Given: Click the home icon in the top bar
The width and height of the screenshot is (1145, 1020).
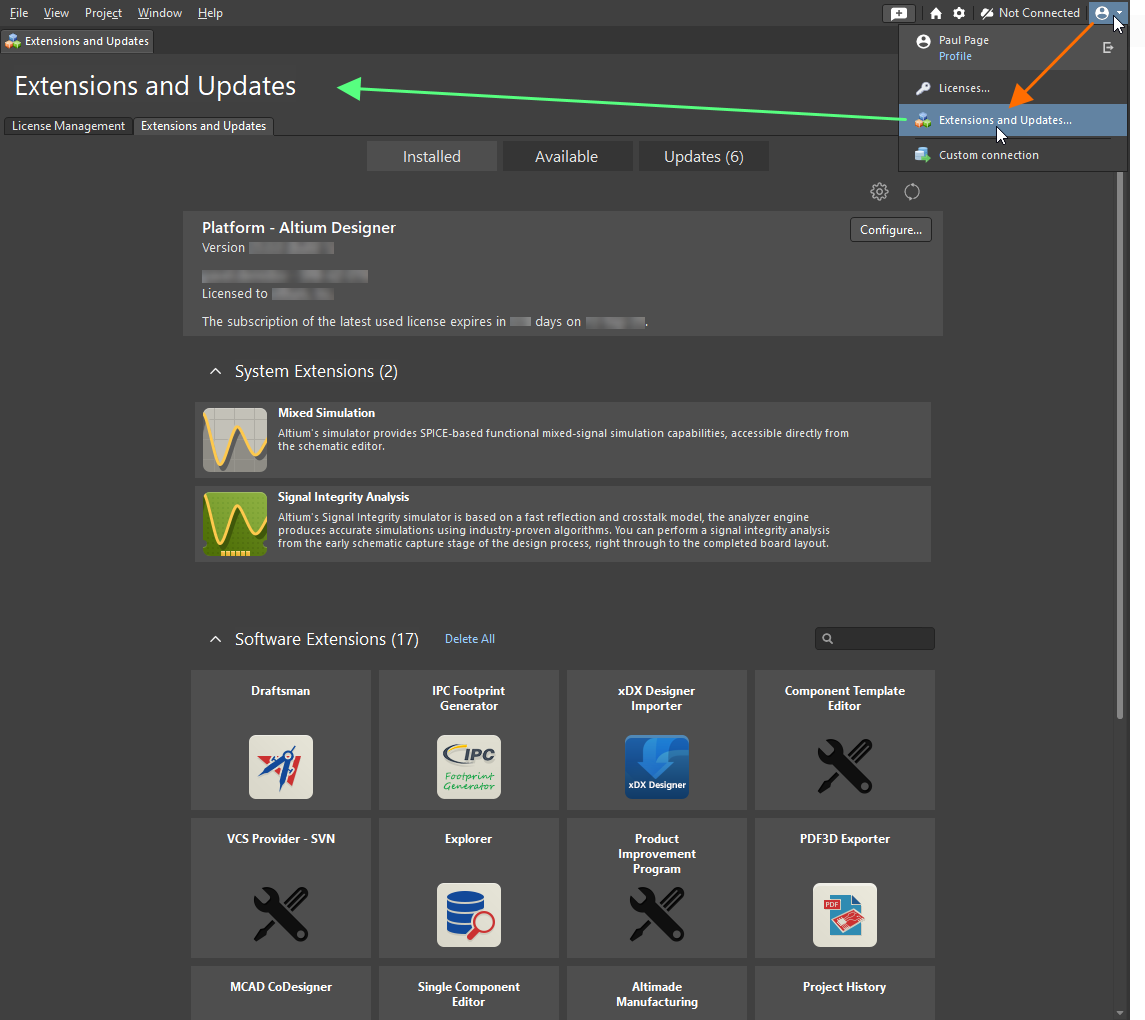Looking at the screenshot, I should coord(935,13).
